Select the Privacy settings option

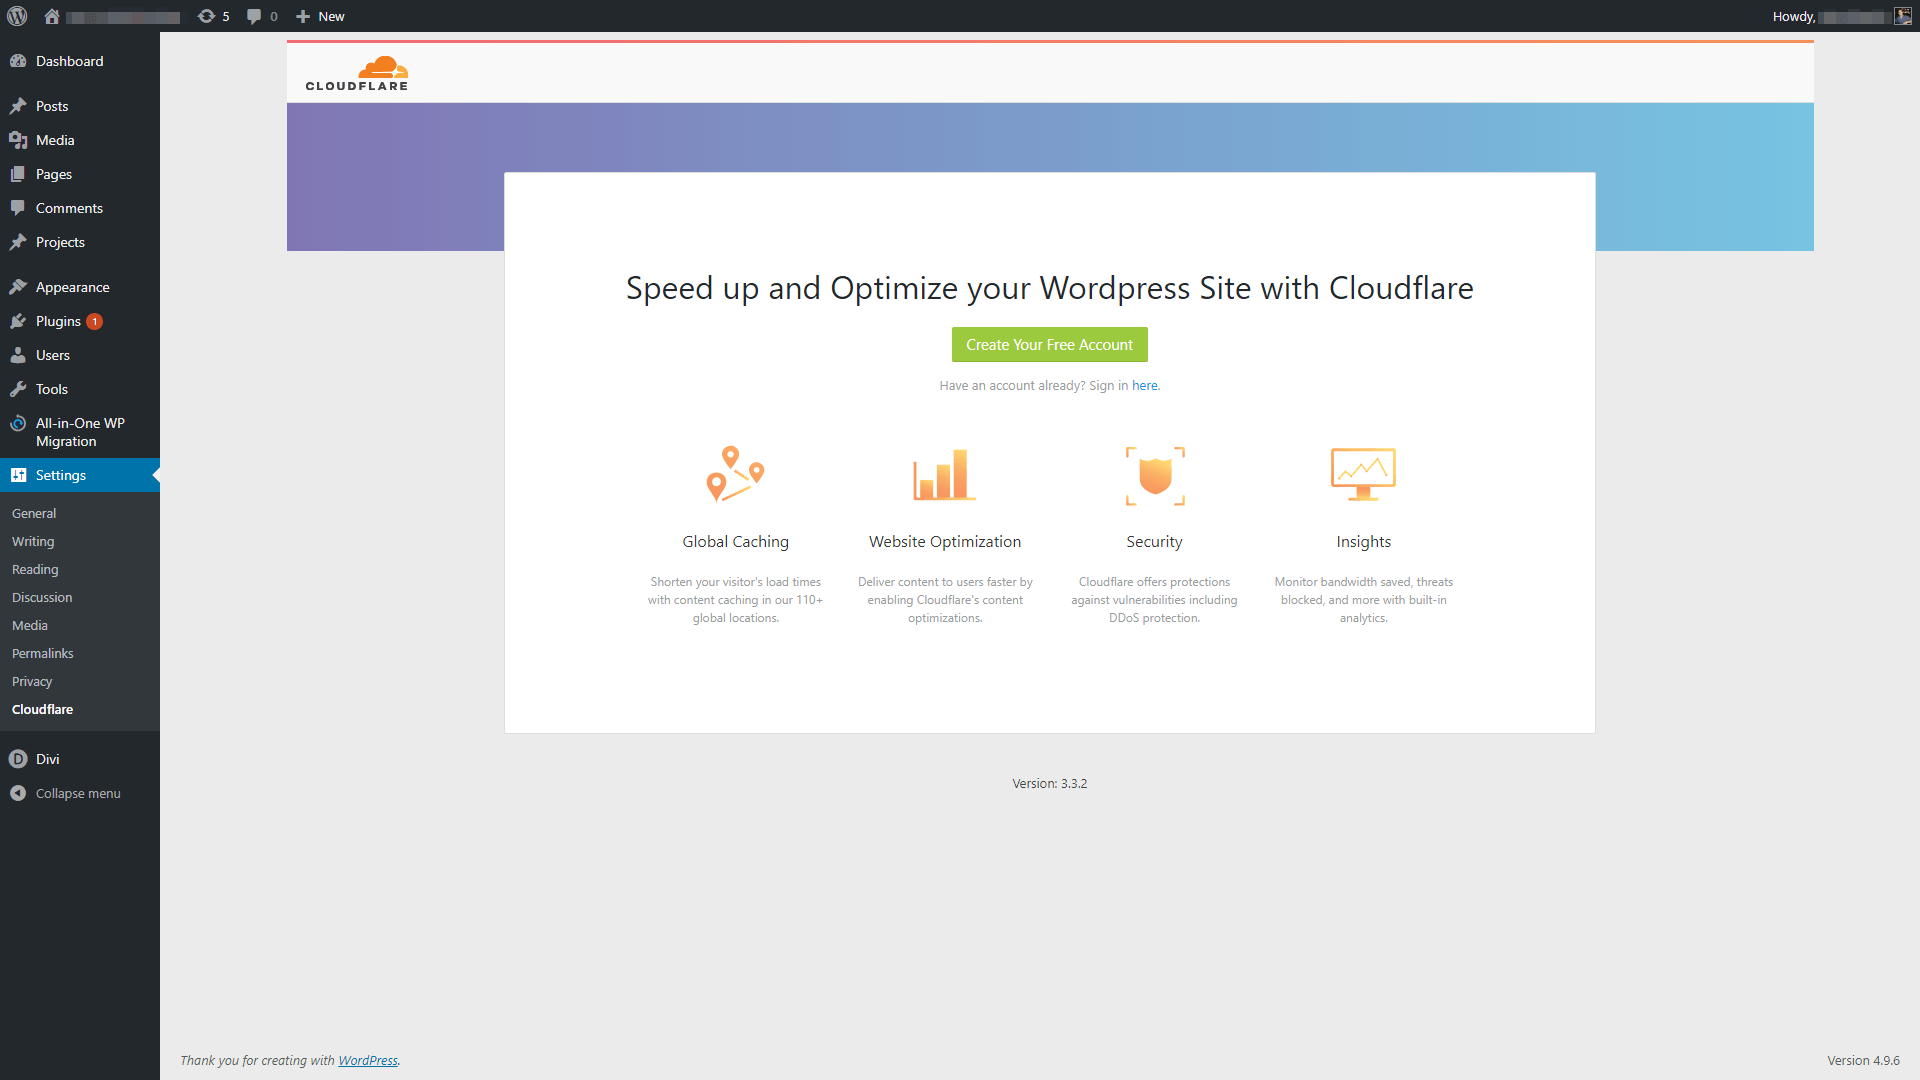tap(32, 680)
